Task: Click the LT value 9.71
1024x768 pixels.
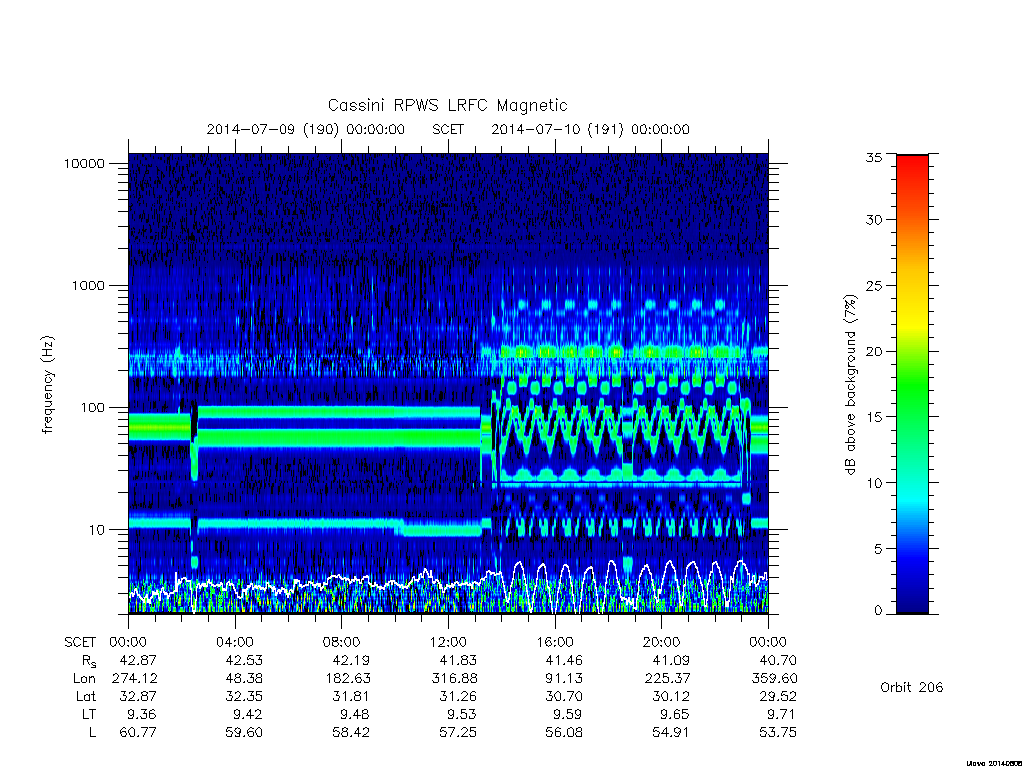Action: point(782,714)
